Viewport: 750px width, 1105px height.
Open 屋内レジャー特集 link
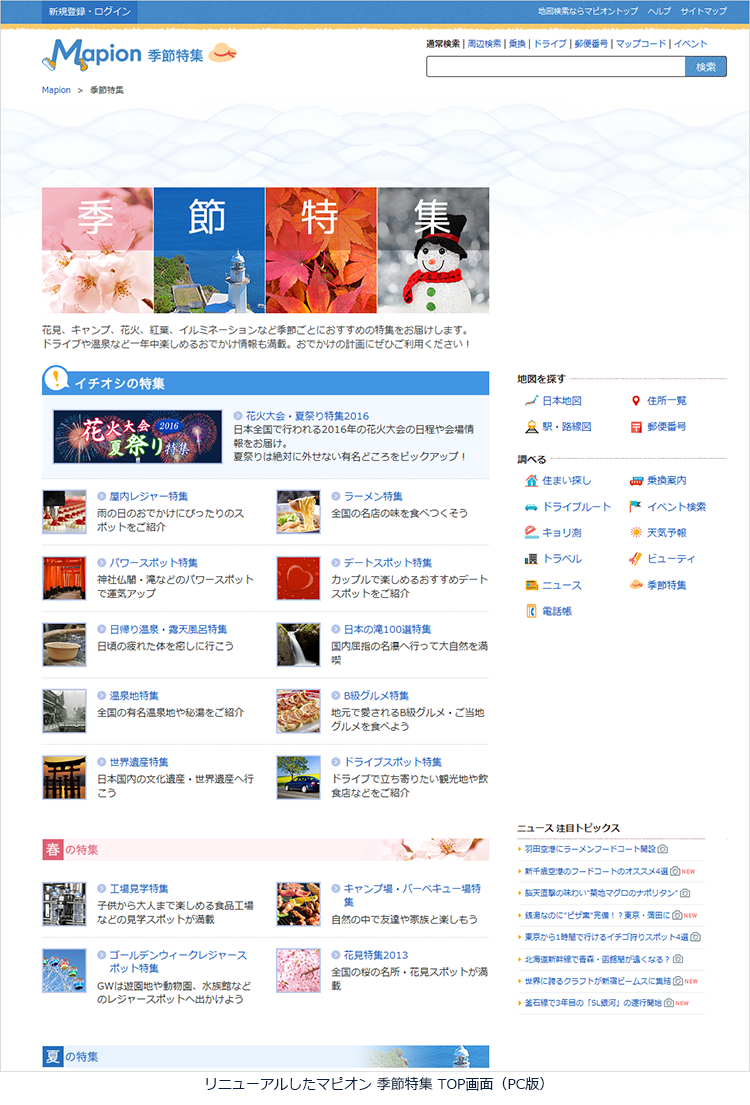point(149,496)
